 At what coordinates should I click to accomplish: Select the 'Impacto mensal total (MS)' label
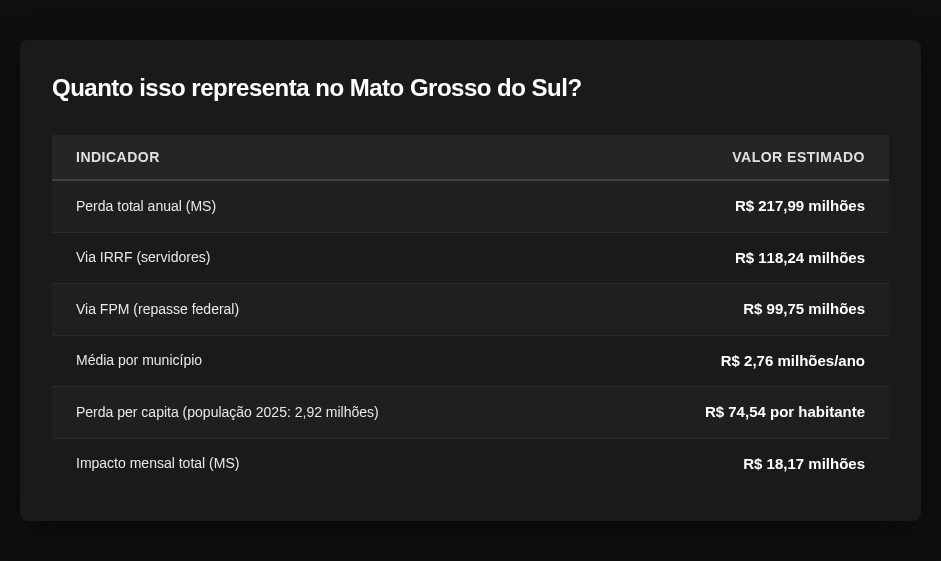pos(157,463)
